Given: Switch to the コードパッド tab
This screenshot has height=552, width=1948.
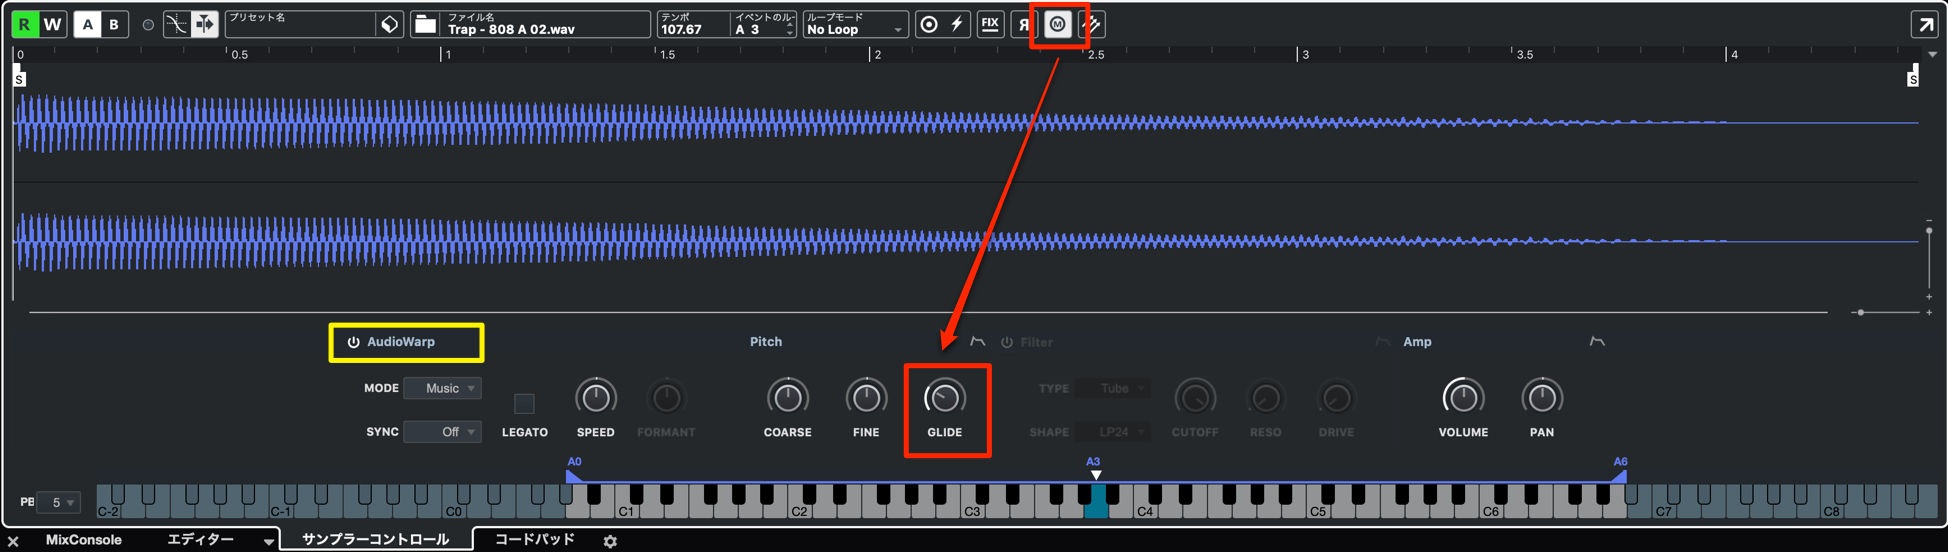Looking at the screenshot, I should 535,540.
